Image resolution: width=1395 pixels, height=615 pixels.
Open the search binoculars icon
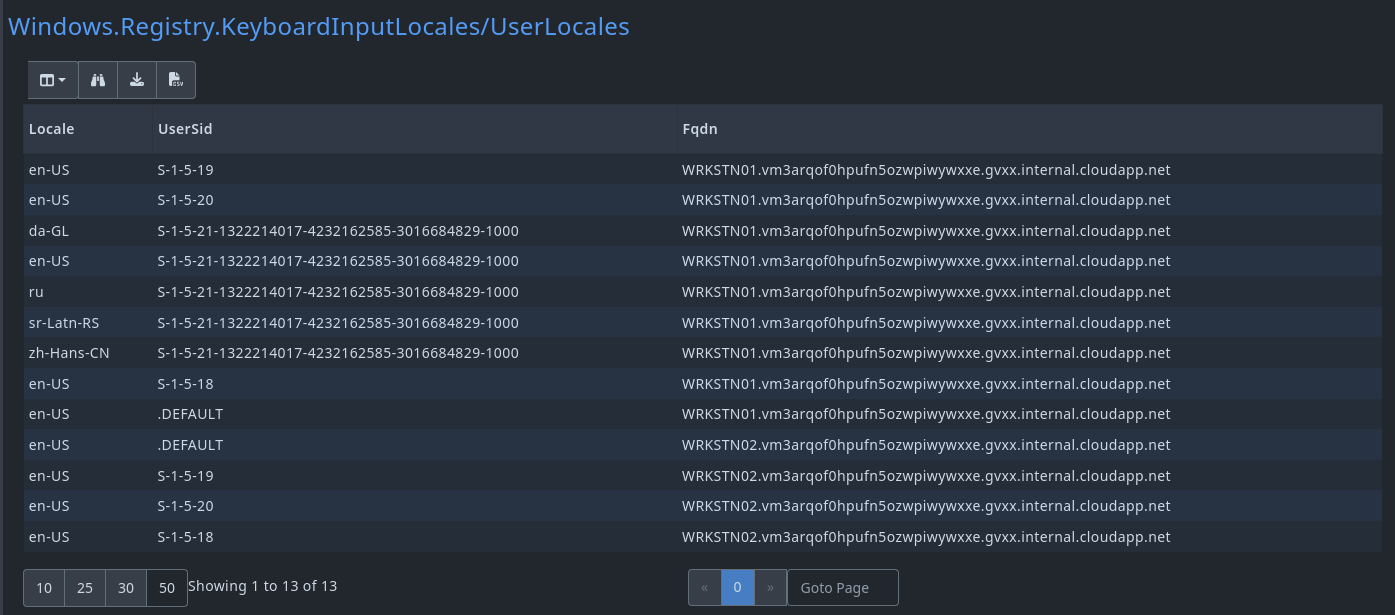click(x=97, y=79)
